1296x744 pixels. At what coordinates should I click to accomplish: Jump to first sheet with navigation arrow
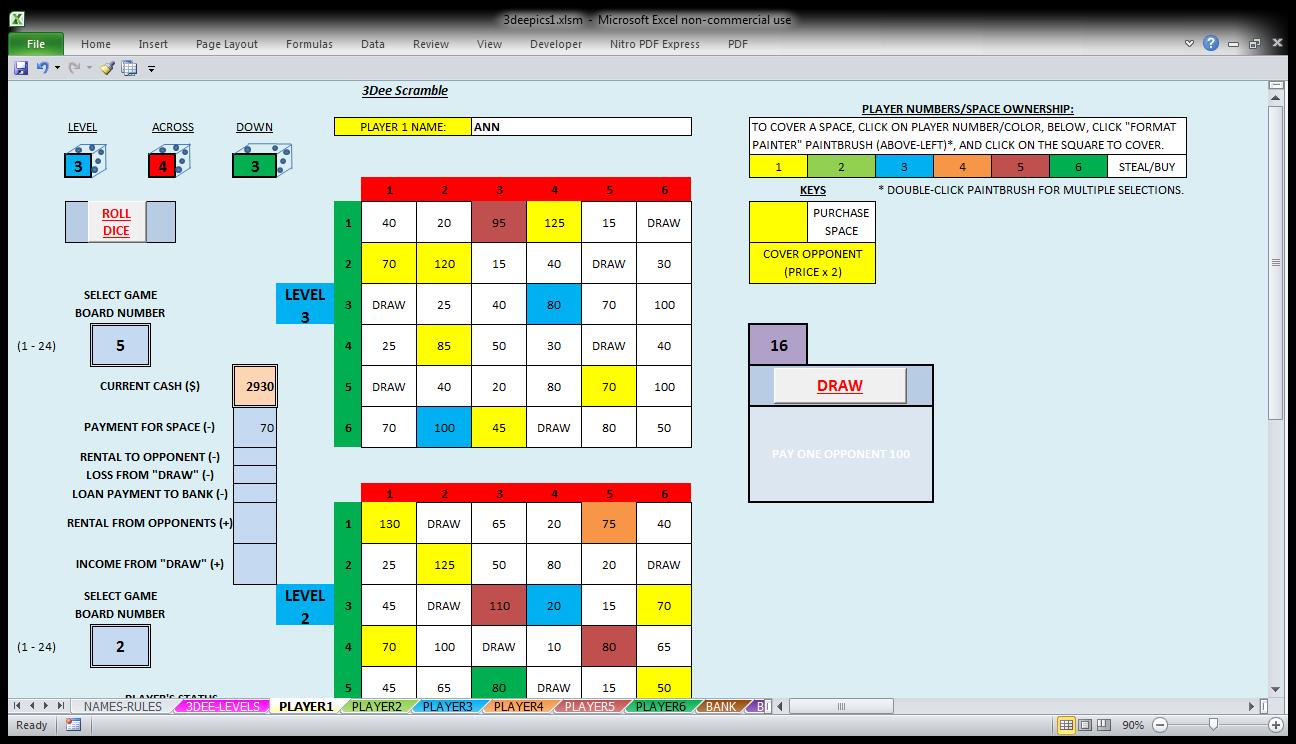18,706
